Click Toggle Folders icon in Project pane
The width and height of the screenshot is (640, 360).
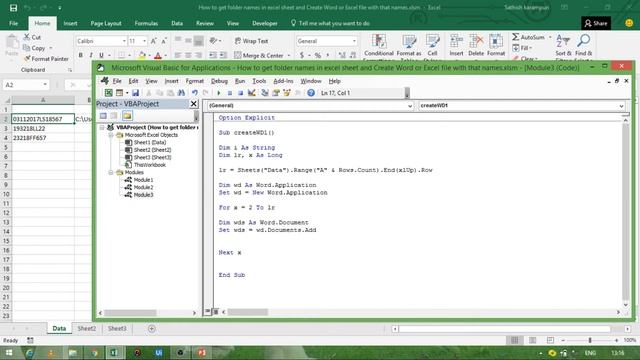(127, 116)
